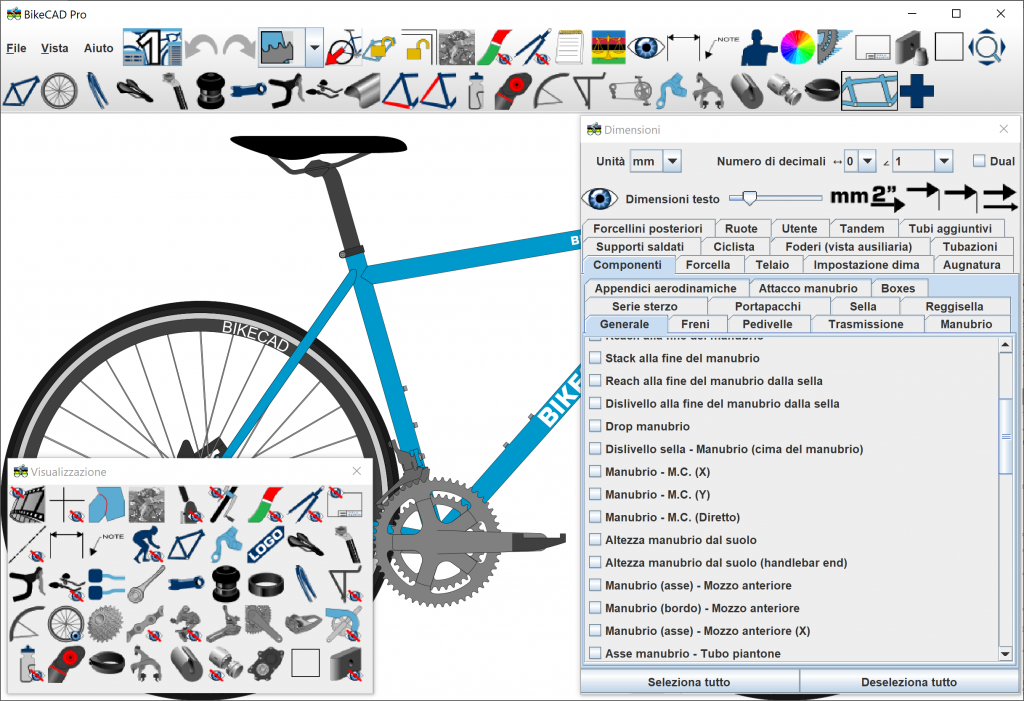This screenshot has width=1024, height=701.
Task: Select the saddle icon in second toolbar row
Action: 133,92
